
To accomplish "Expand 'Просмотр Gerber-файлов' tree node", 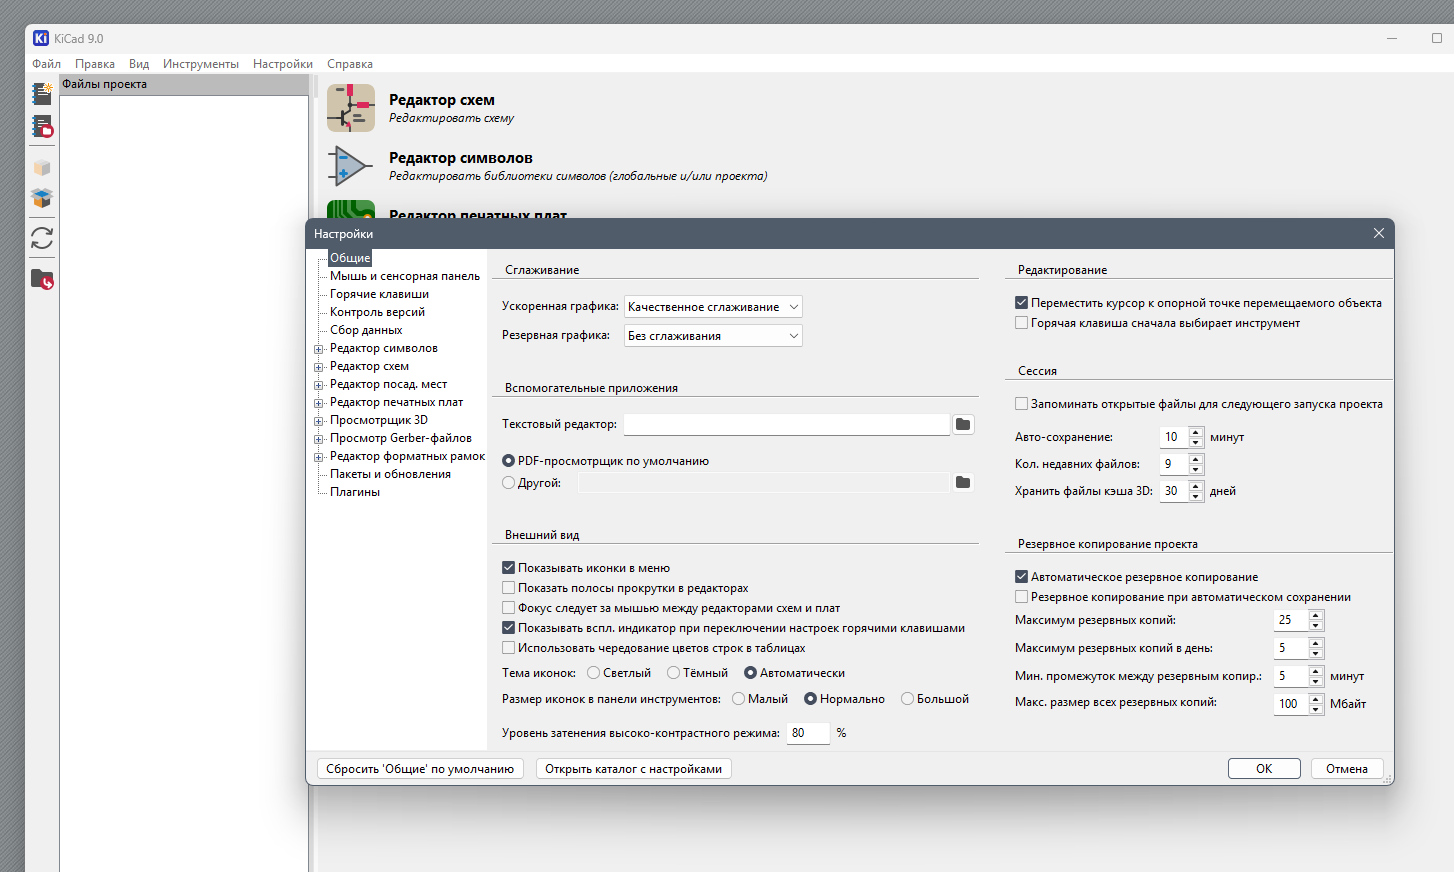I will tap(319, 439).
